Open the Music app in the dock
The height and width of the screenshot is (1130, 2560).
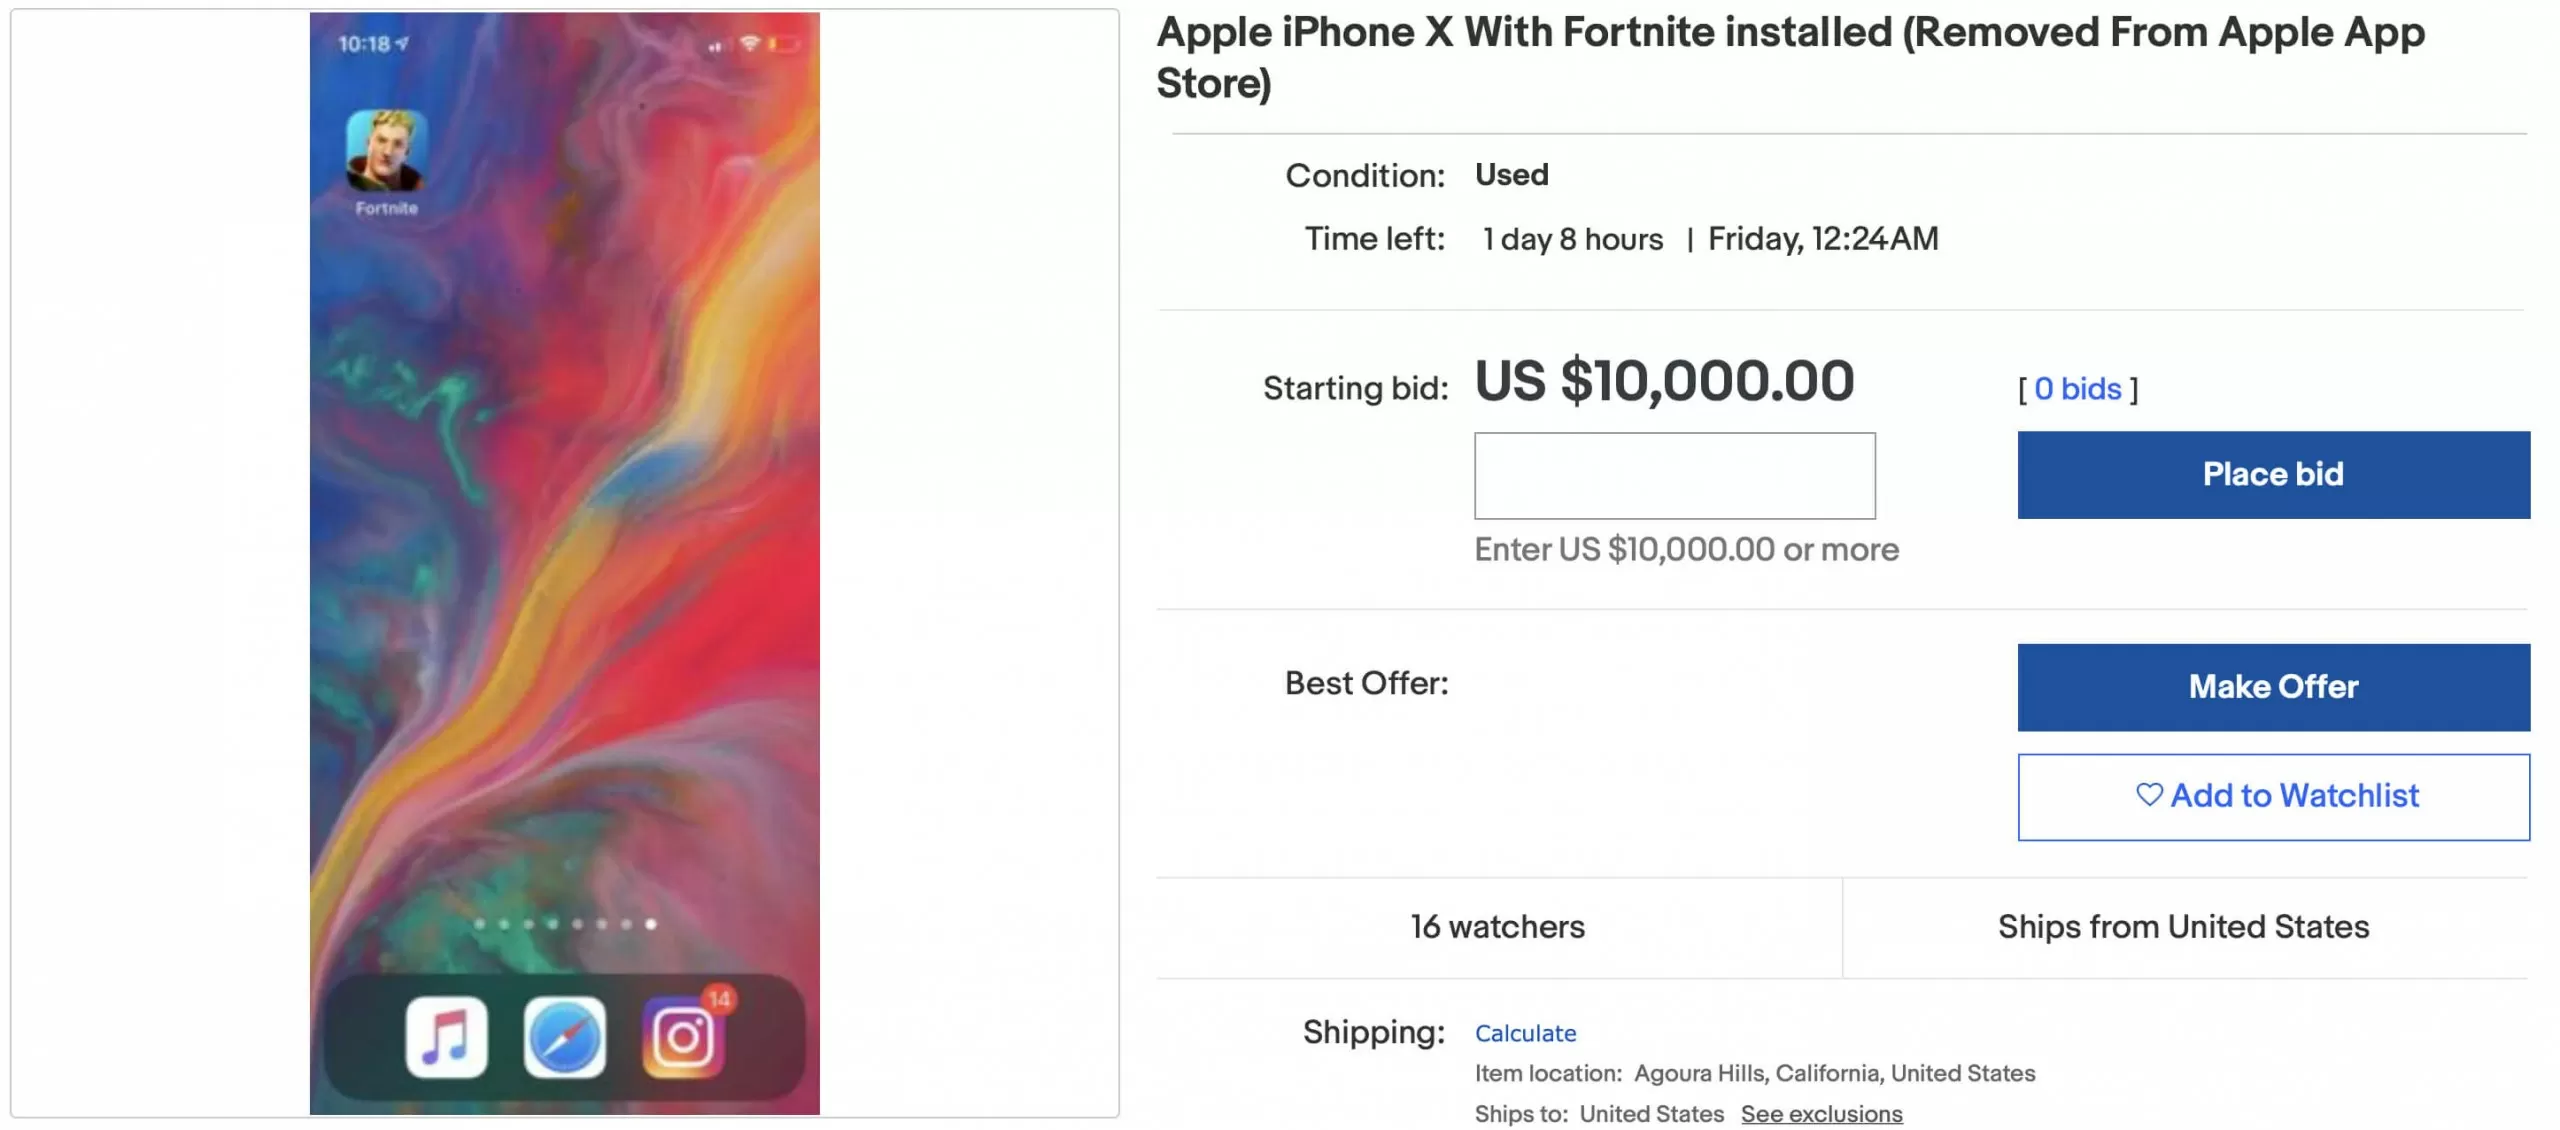coord(446,1037)
